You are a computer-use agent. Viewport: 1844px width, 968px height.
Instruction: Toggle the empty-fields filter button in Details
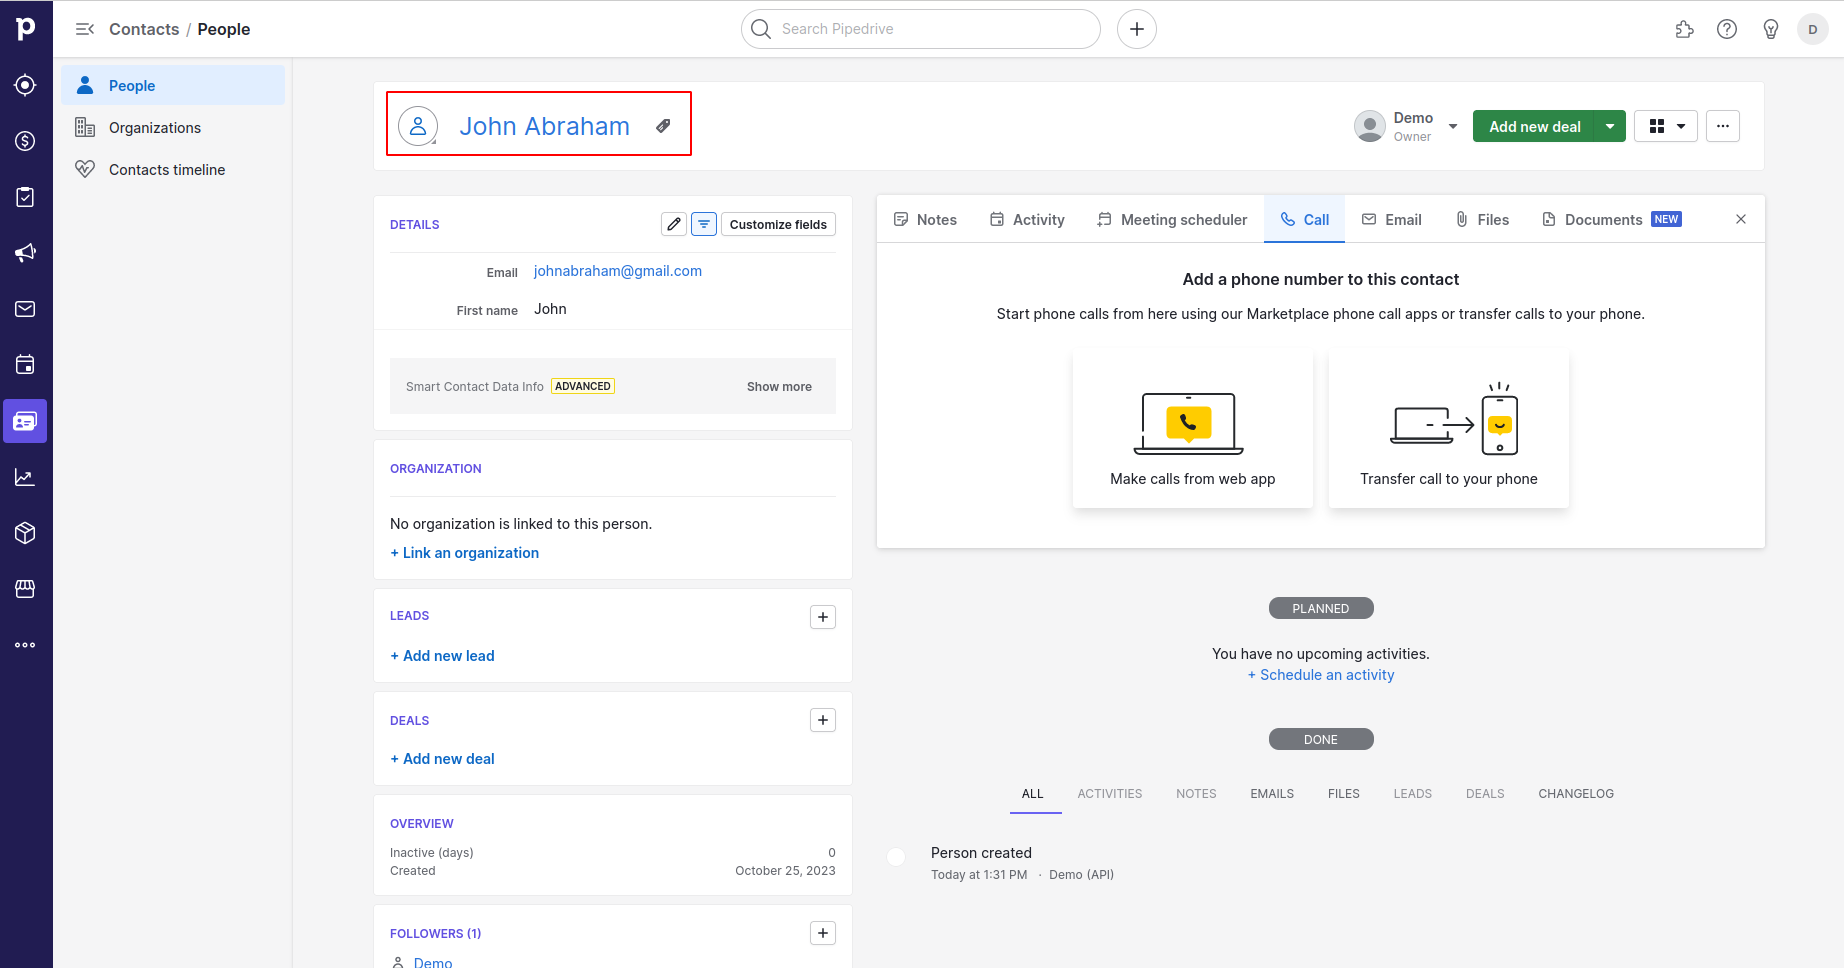704,224
